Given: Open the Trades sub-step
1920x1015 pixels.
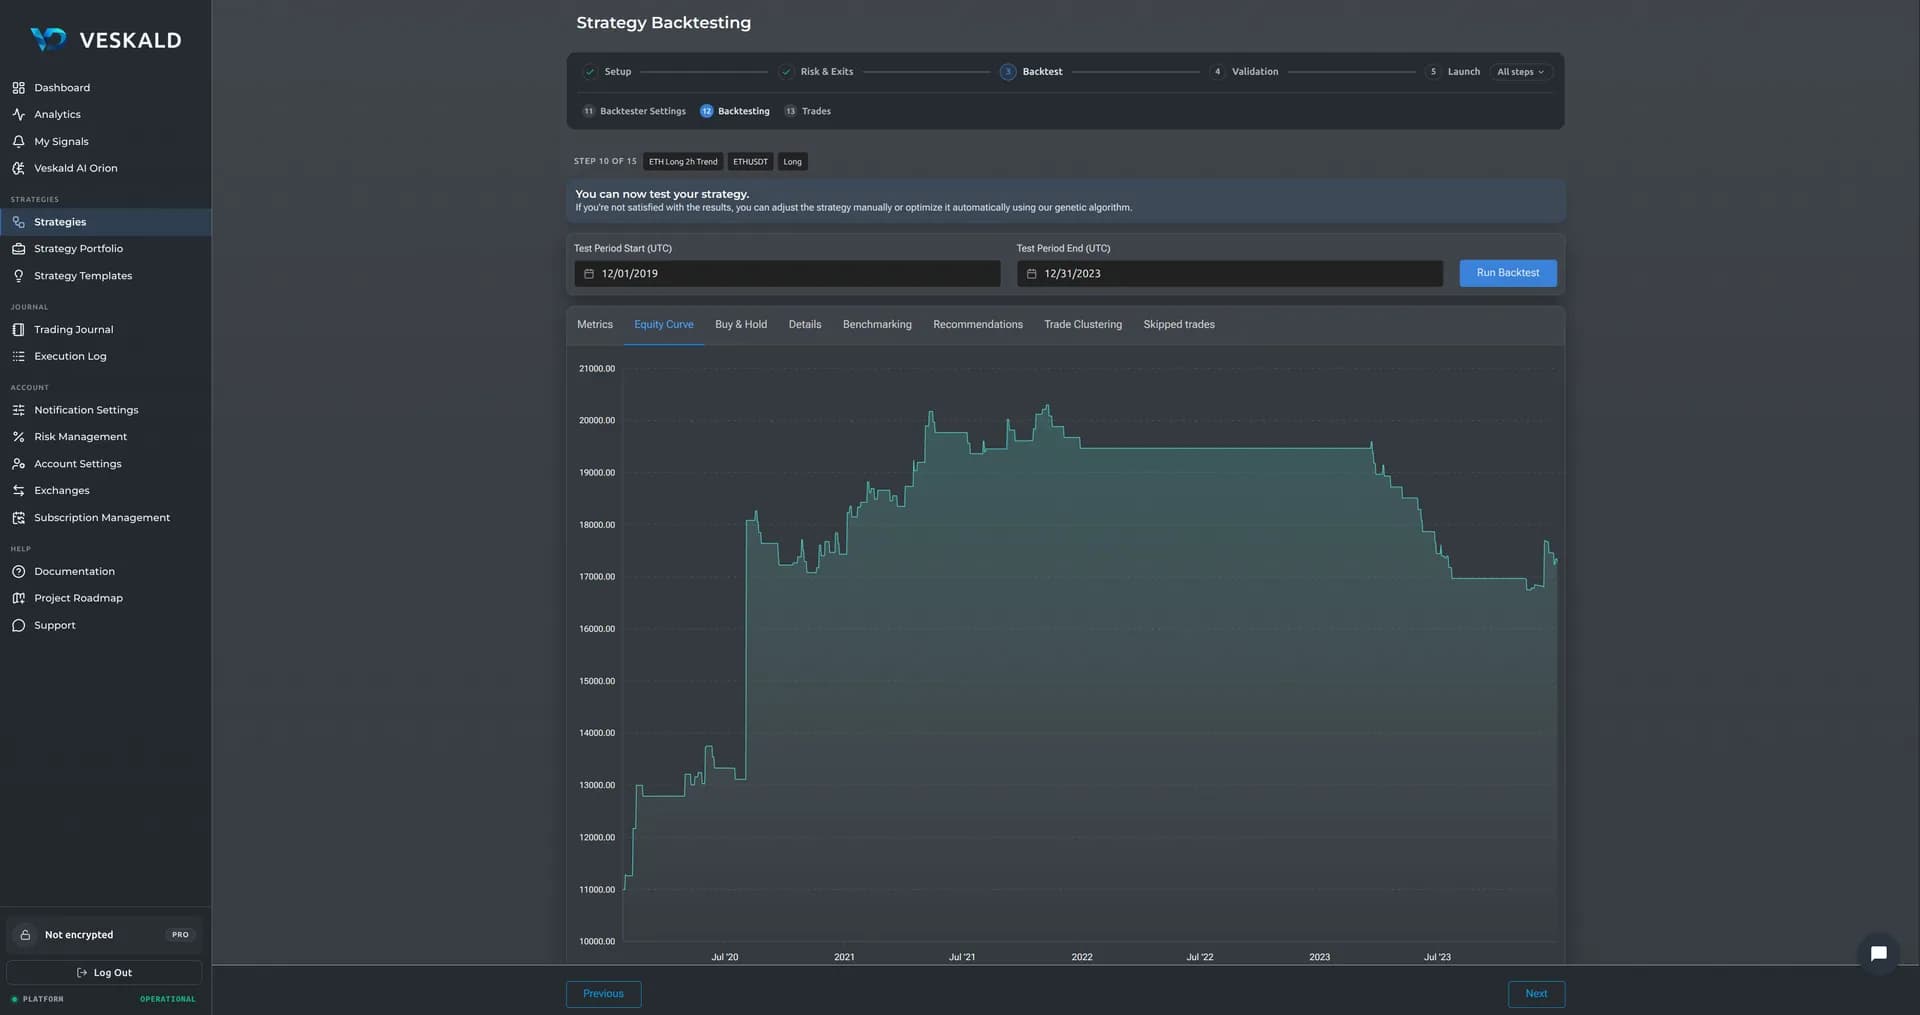Looking at the screenshot, I should [808, 111].
